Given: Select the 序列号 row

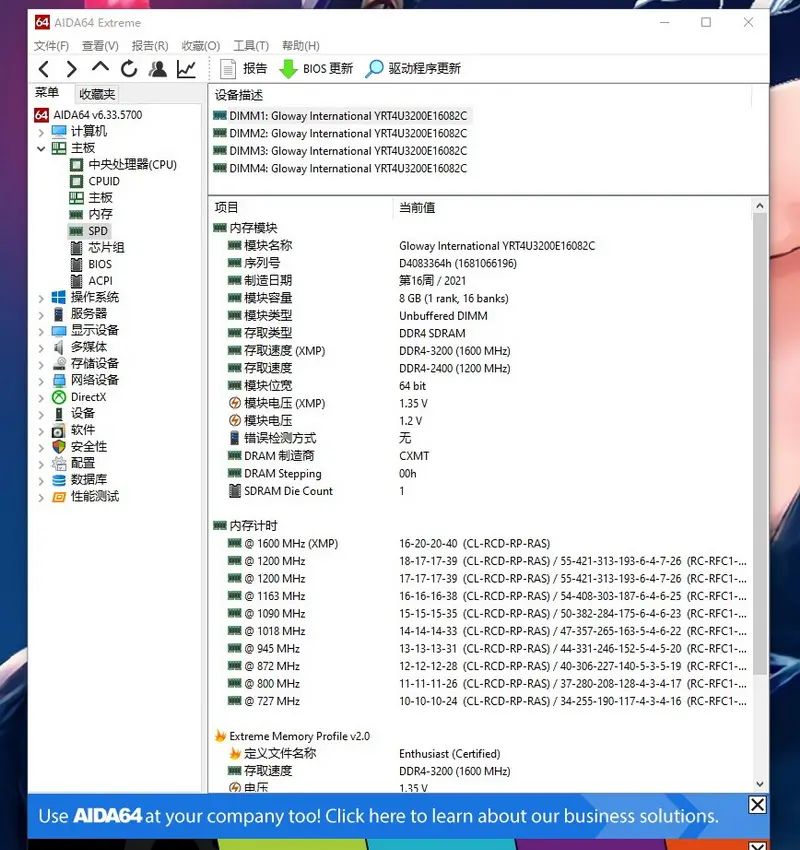Looking at the screenshot, I should click(480, 263).
